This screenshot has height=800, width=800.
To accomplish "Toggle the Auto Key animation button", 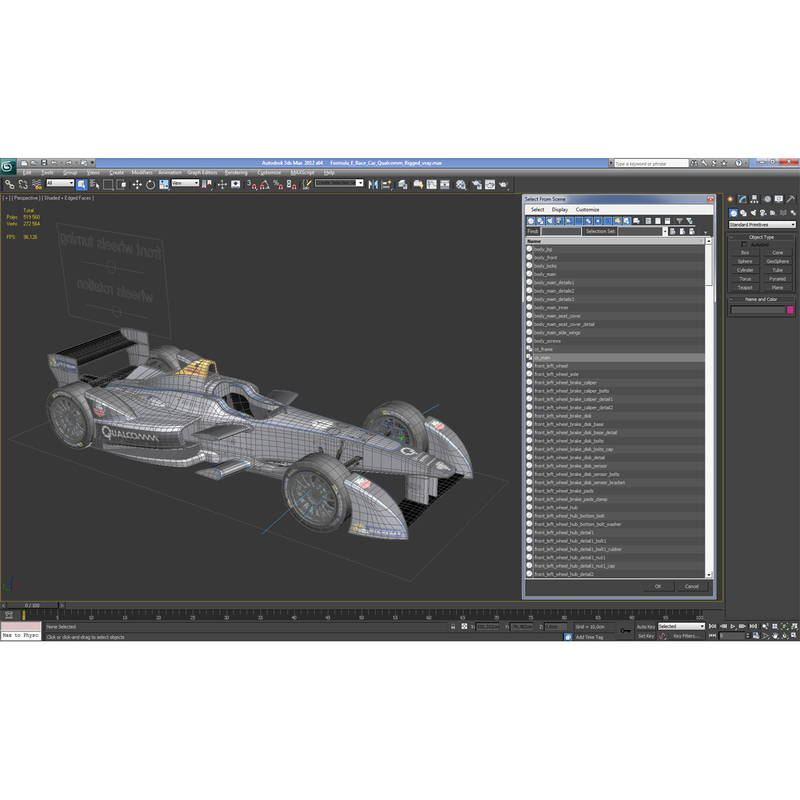I will (645, 627).
